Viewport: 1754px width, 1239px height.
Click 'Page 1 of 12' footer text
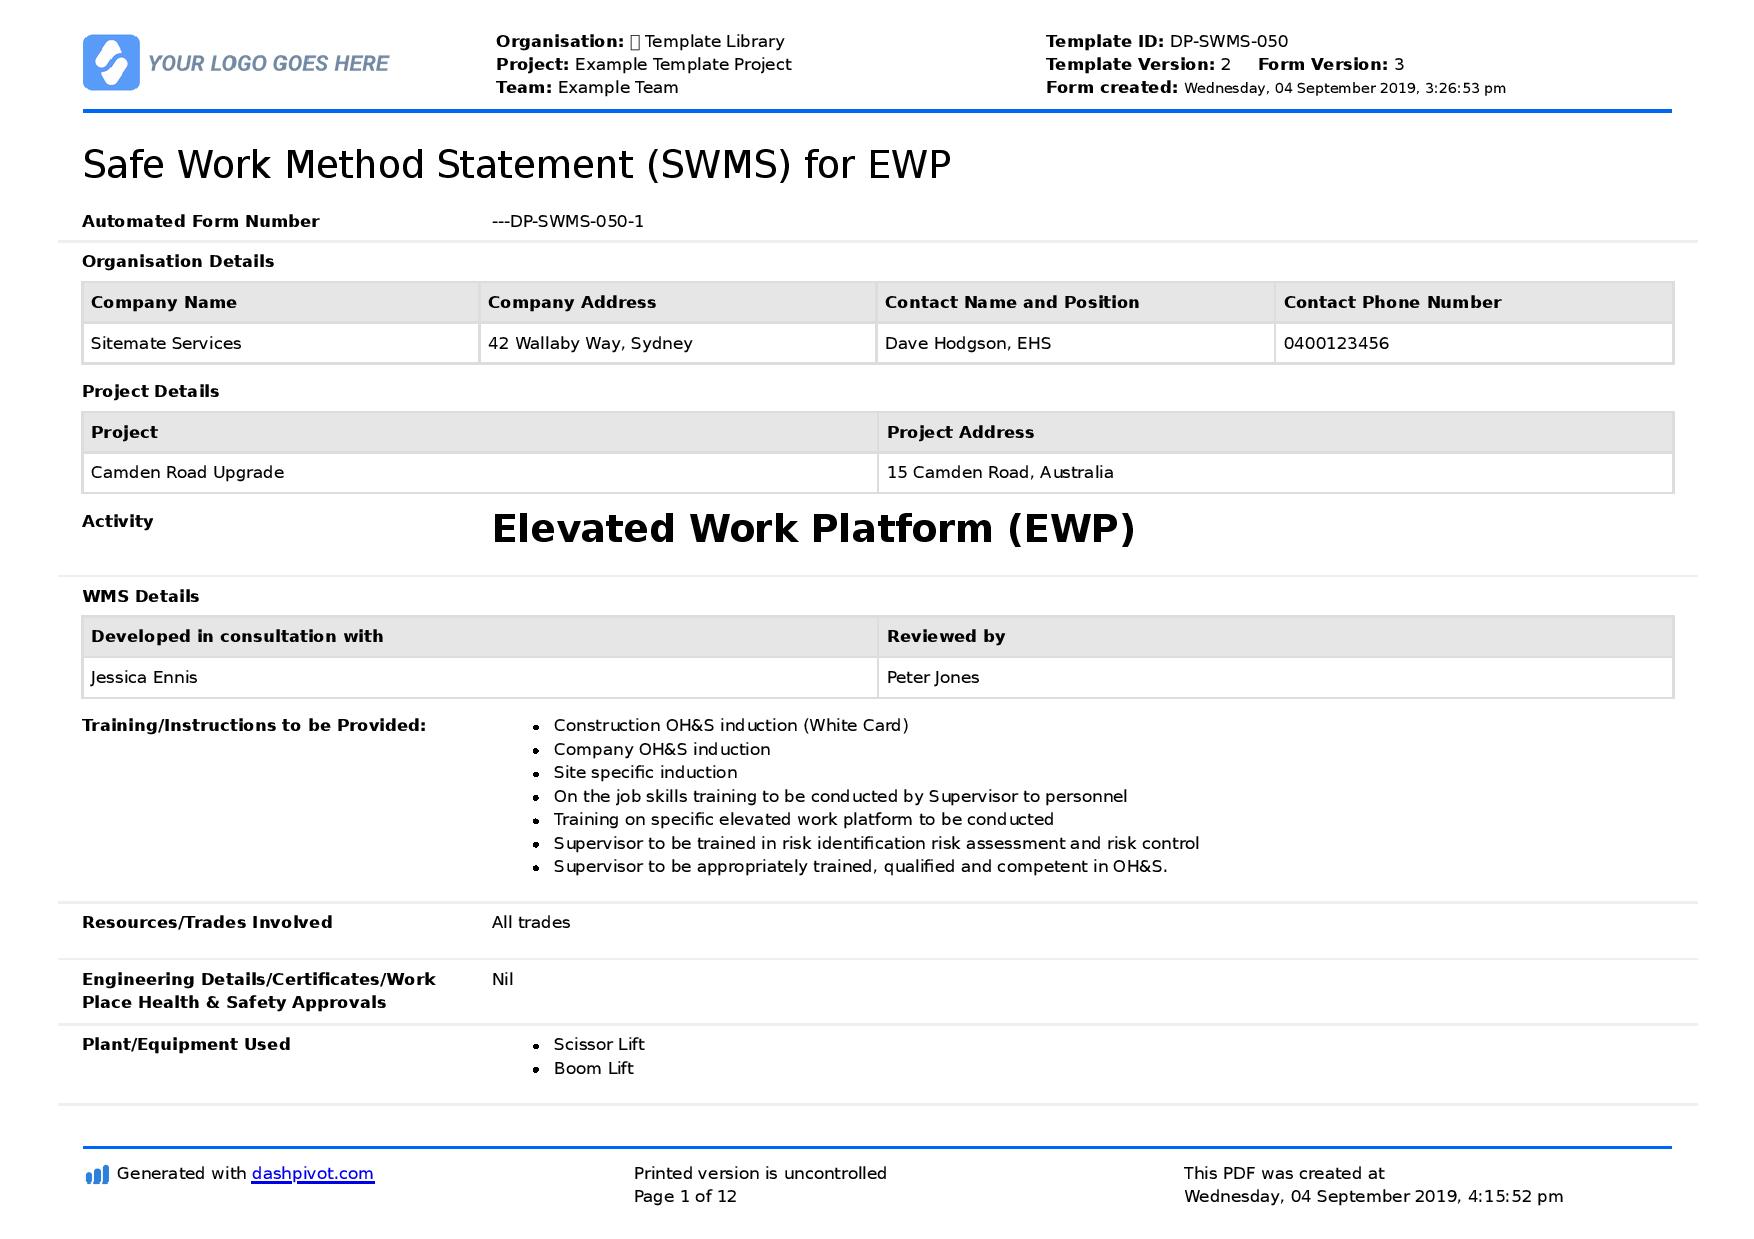point(685,1196)
